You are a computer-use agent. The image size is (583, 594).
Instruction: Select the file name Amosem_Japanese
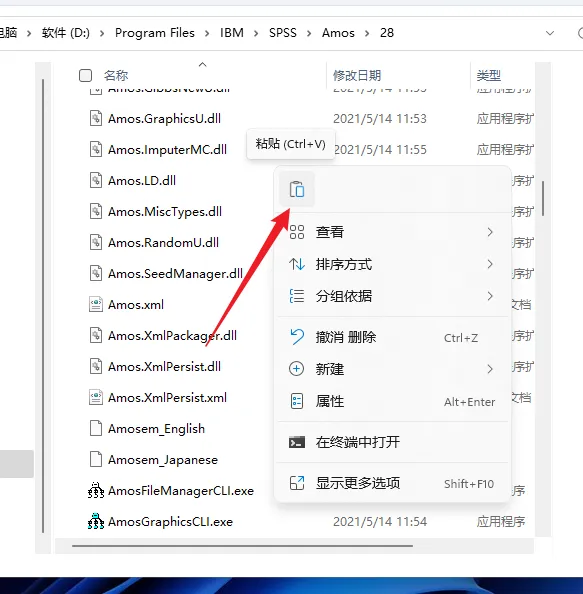pyautogui.click(x=163, y=460)
